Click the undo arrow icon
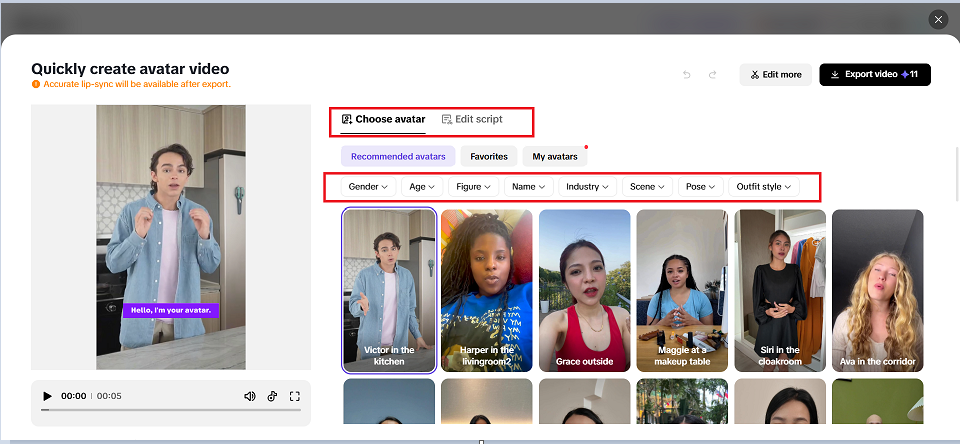 click(x=687, y=75)
